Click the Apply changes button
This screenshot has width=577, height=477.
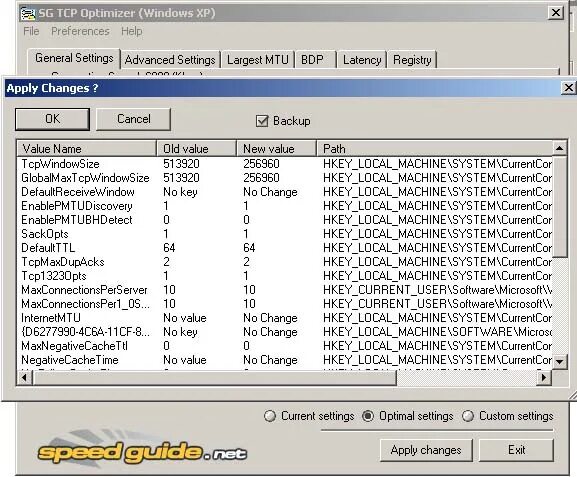tap(426, 450)
